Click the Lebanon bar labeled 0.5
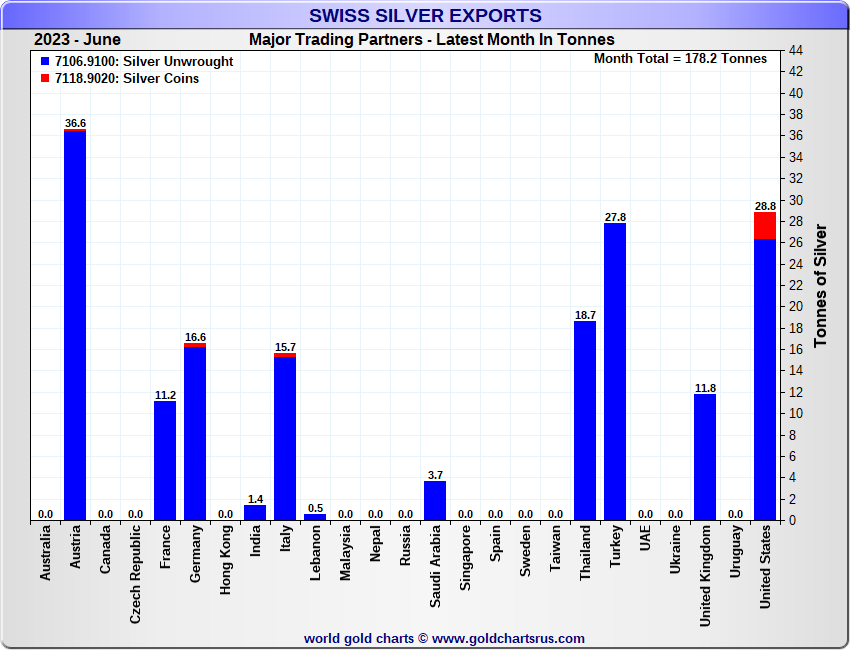This screenshot has width=850, height=650. 315,517
